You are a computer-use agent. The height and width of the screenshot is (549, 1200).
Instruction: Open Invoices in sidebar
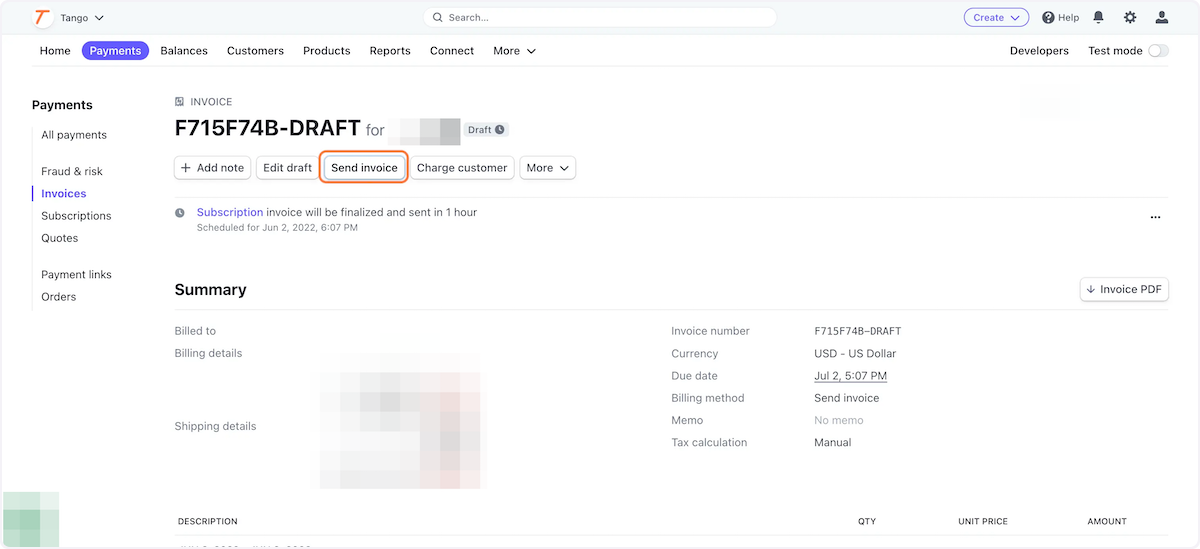[x=64, y=194]
